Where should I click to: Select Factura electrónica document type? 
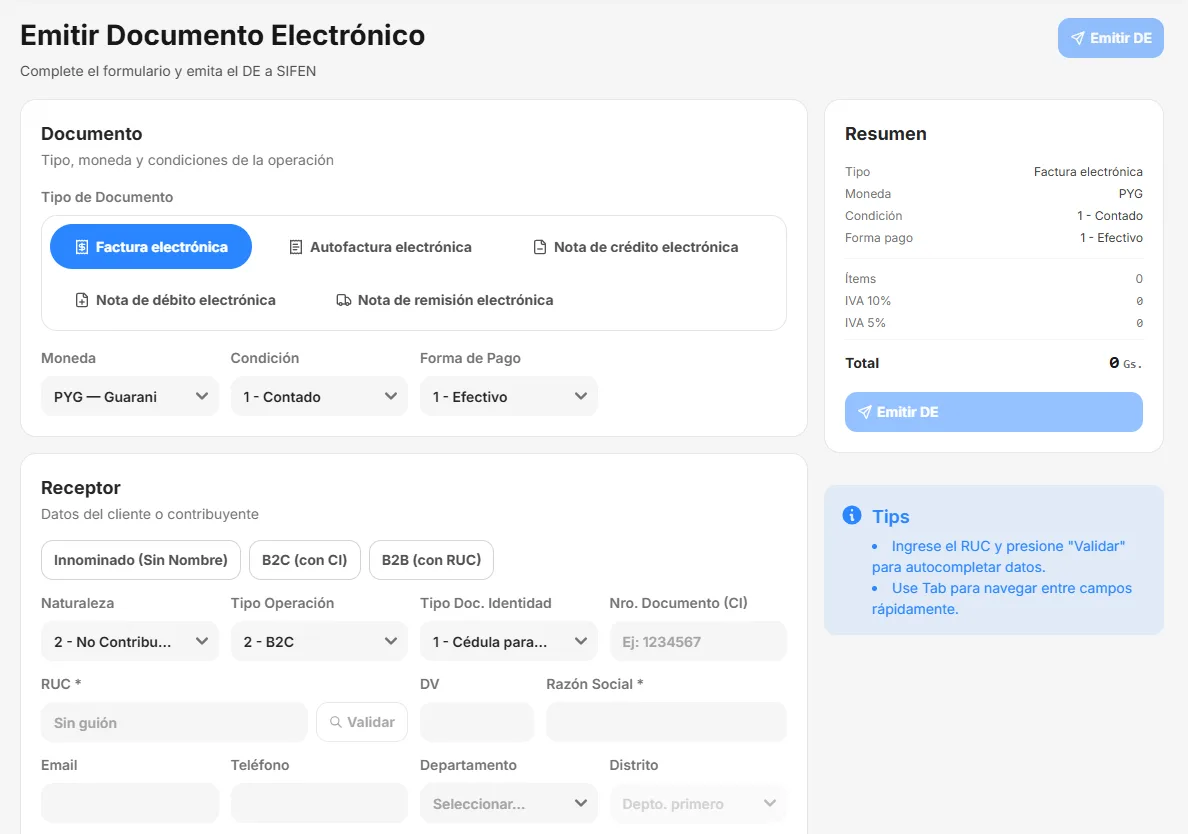[x=151, y=246]
